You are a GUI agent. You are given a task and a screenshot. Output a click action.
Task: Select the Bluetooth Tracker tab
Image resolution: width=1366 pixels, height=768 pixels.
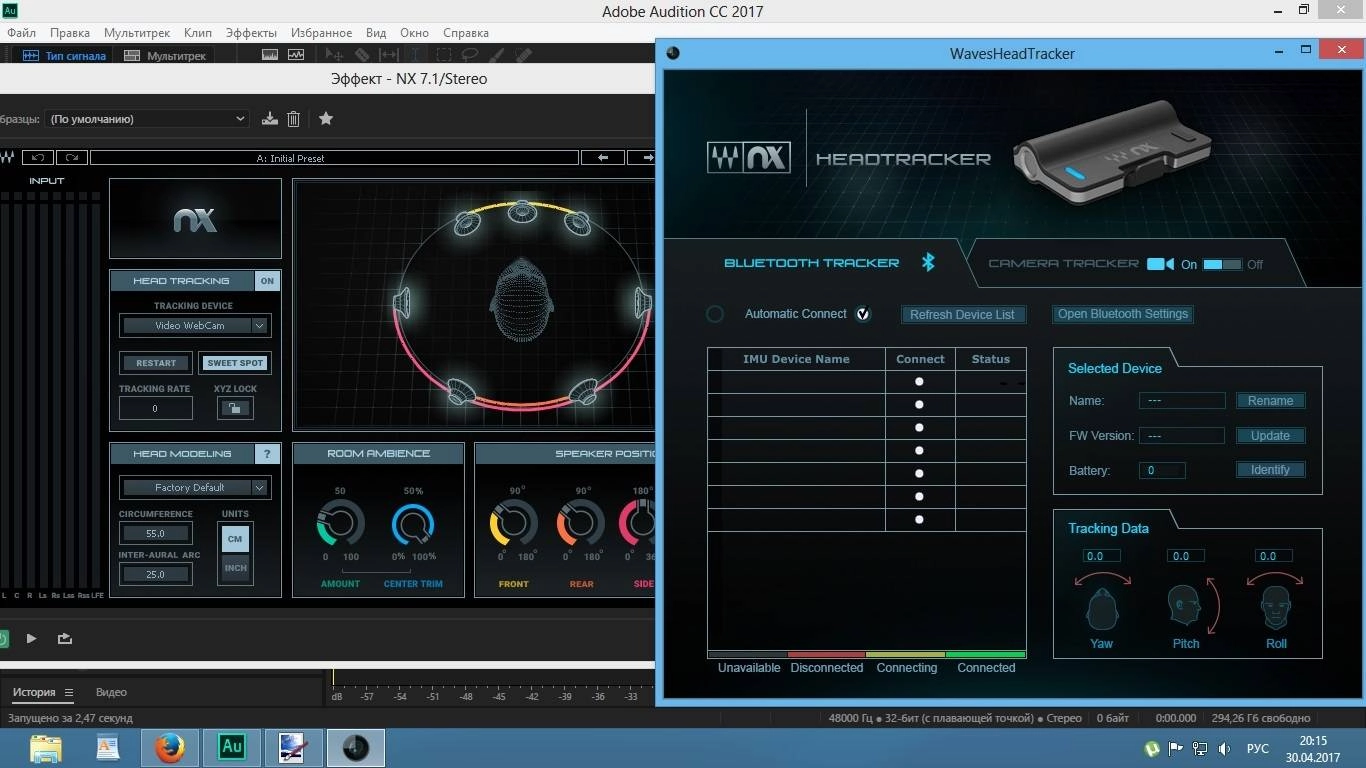tap(811, 263)
